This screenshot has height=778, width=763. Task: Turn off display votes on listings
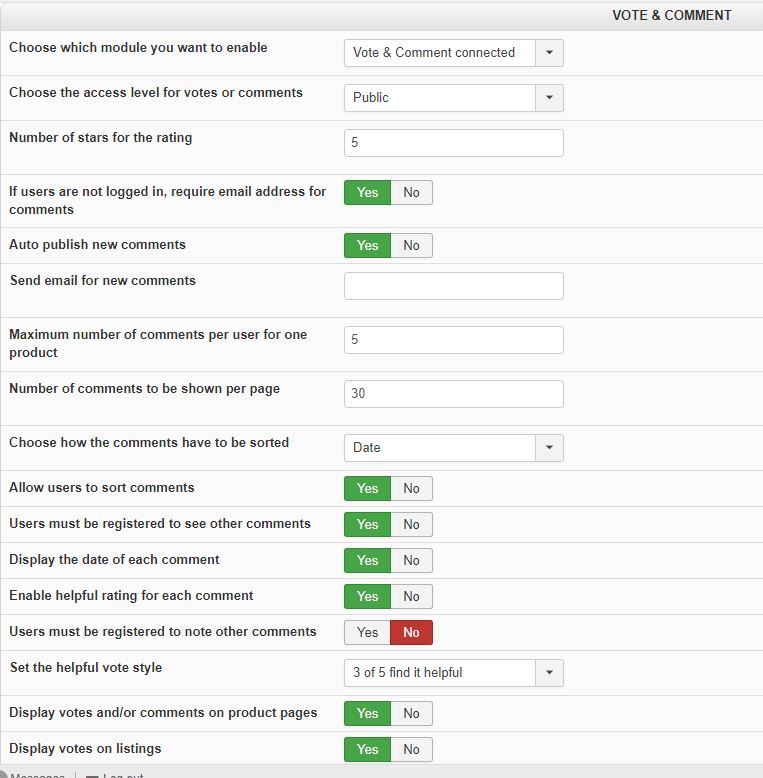[412, 749]
